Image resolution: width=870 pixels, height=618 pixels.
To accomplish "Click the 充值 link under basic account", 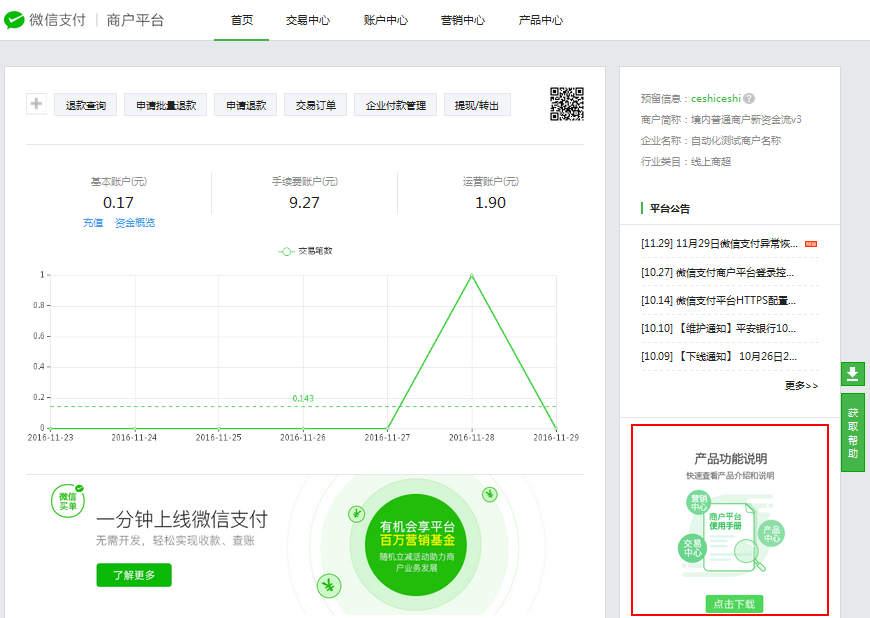I will point(93,223).
